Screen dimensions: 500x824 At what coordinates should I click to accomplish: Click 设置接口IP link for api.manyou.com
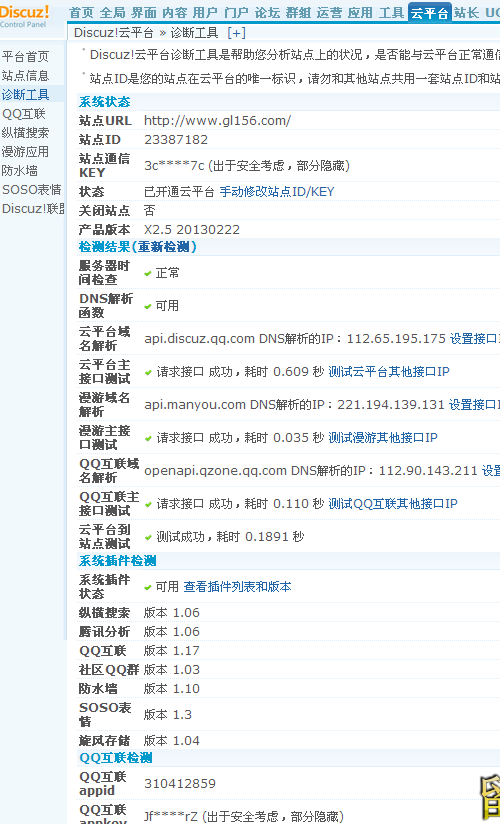pyautogui.click(x=474, y=405)
